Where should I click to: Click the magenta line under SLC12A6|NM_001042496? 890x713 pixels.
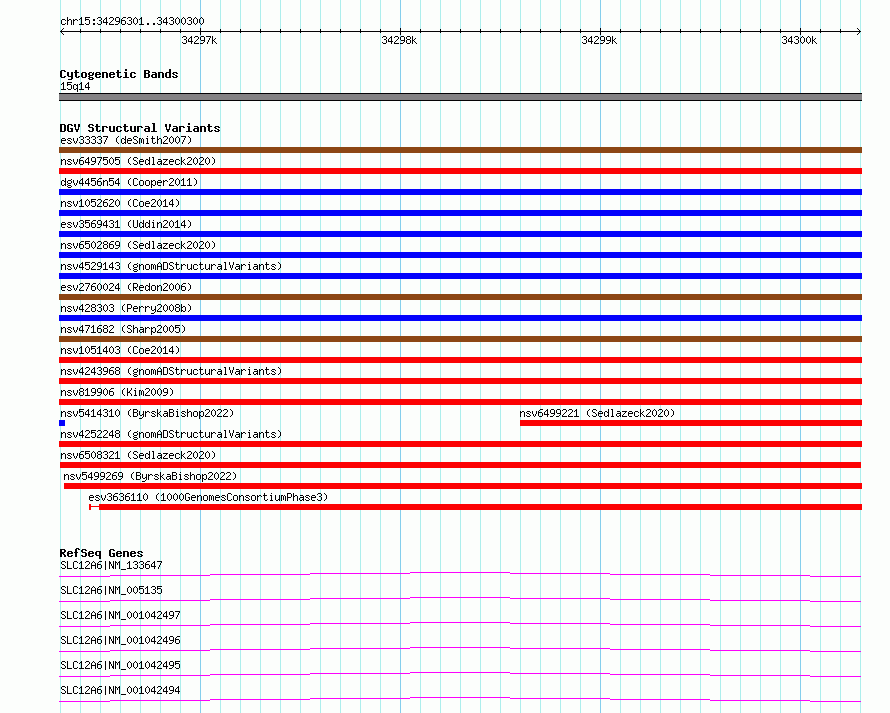click(x=460, y=649)
